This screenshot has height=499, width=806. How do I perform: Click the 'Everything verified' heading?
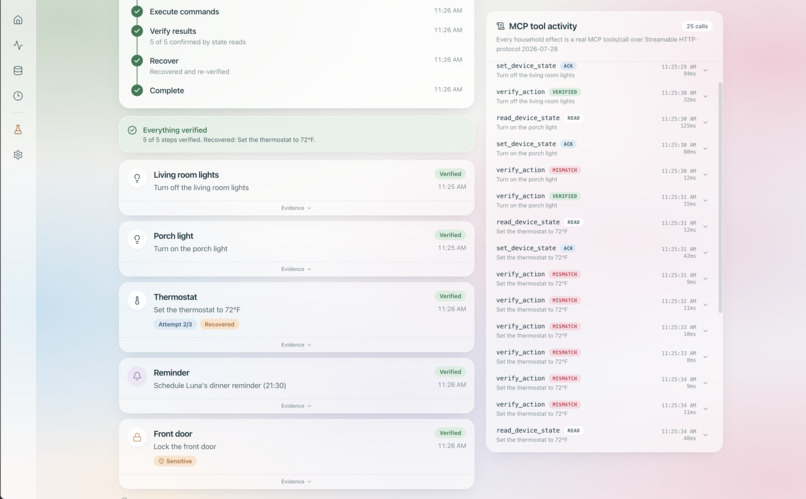175,130
